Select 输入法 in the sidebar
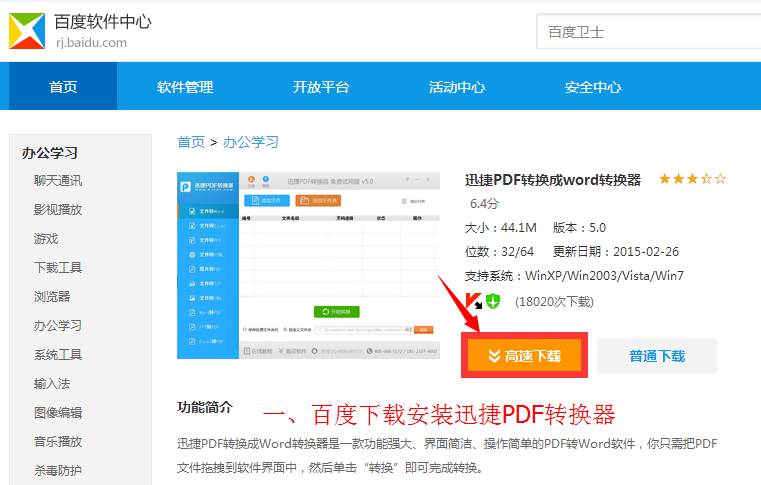Viewport: 761px width, 485px height. [x=52, y=384]
